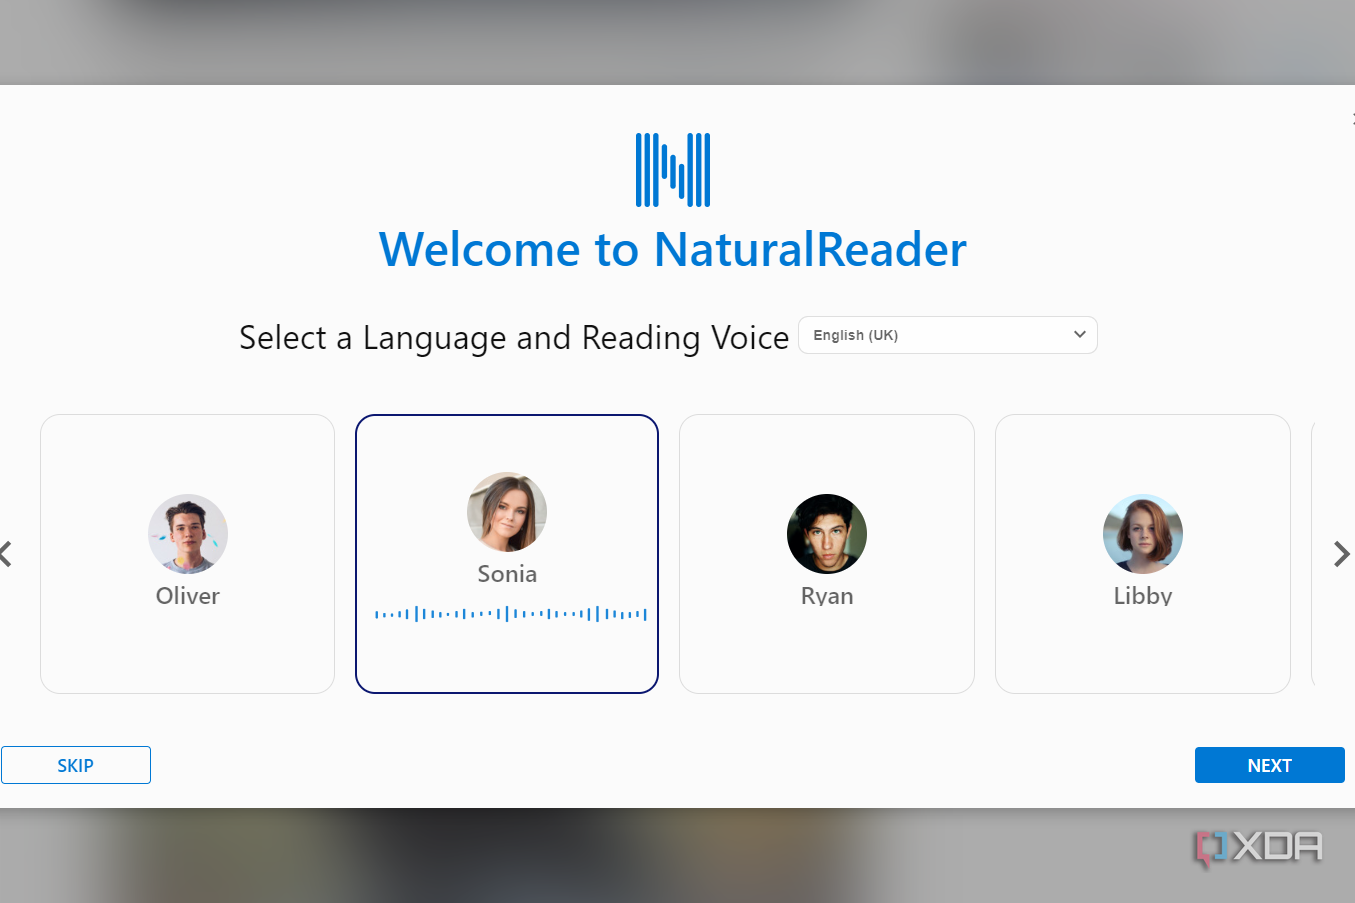
Task: Click Sonia's avatar photo
Action: click(507, 512)
